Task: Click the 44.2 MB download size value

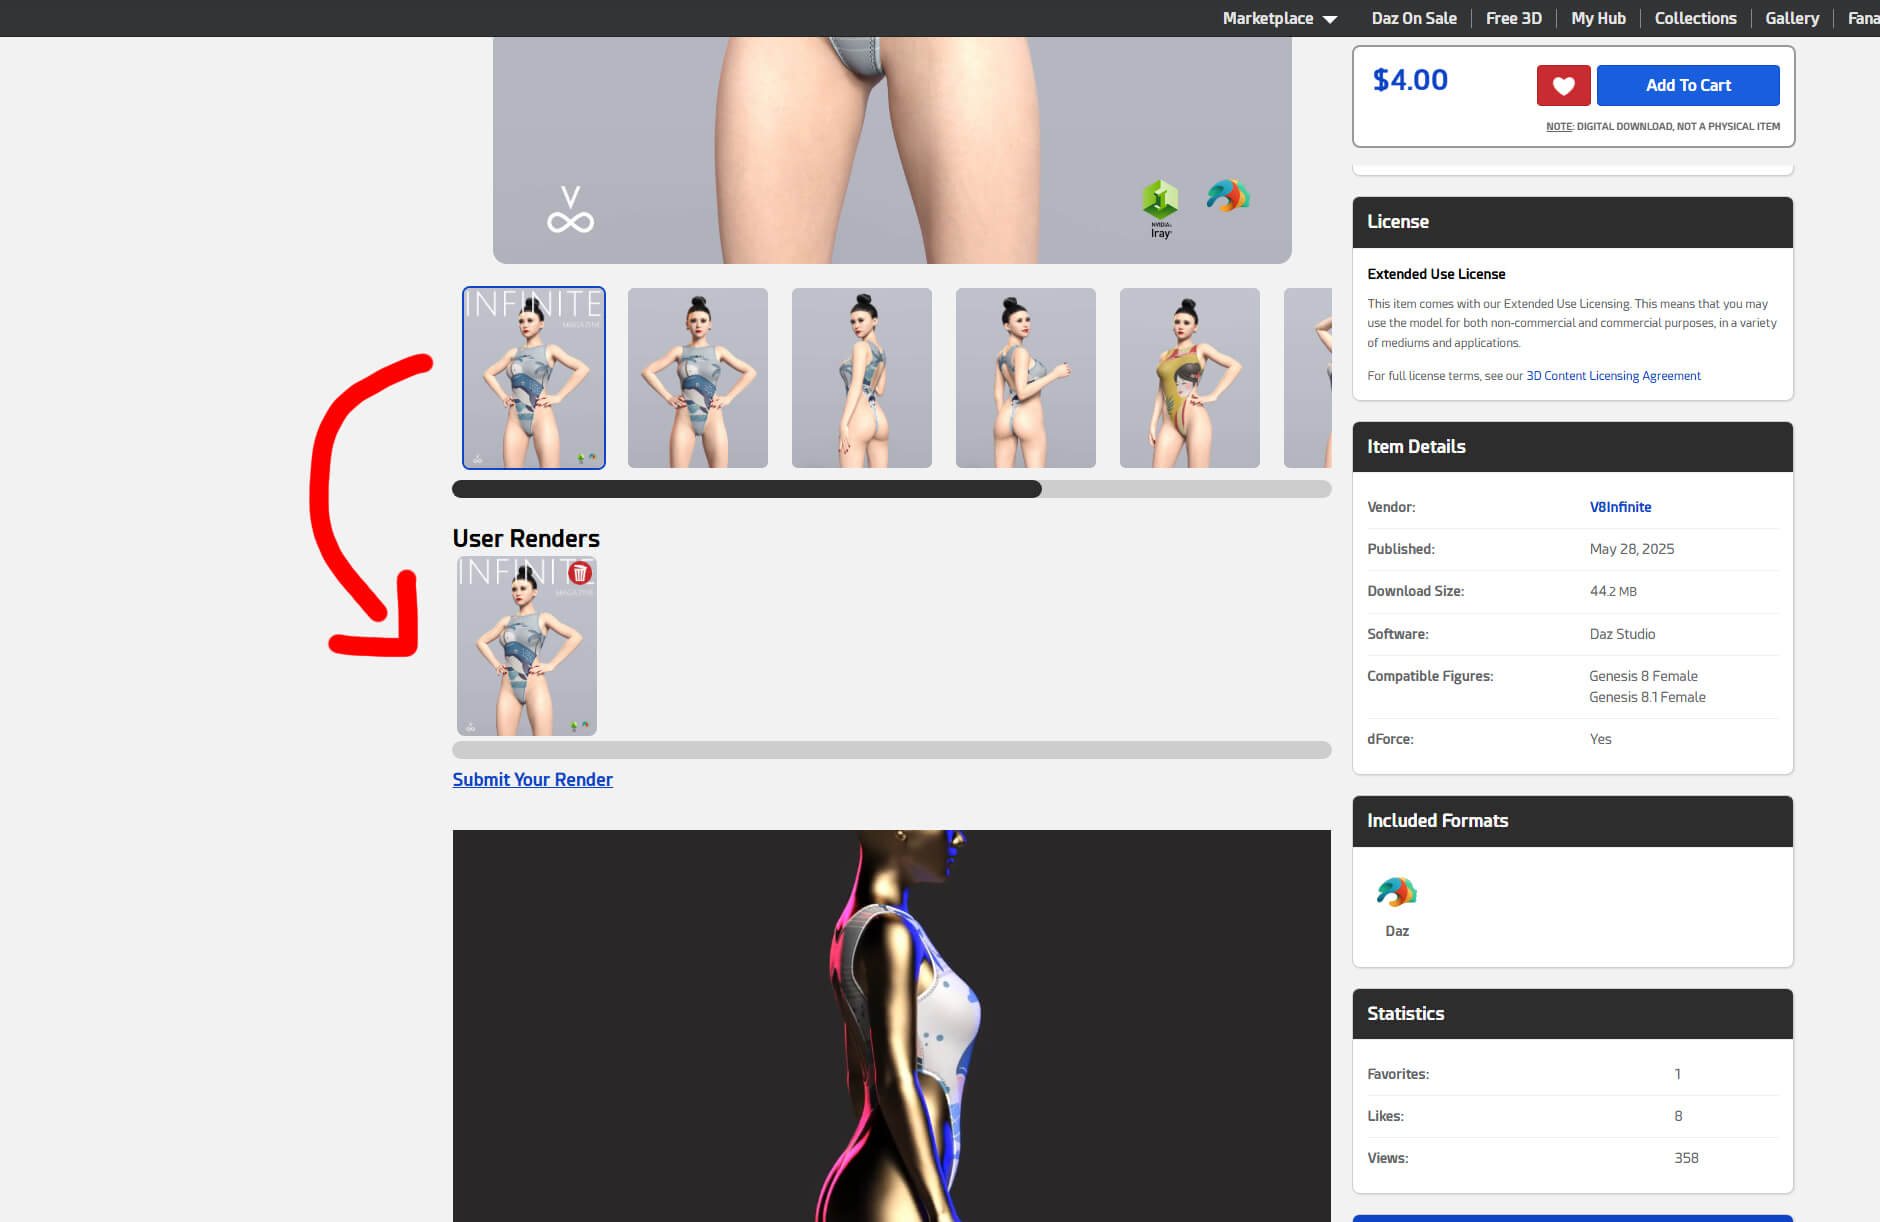Action: (1613, 591)
